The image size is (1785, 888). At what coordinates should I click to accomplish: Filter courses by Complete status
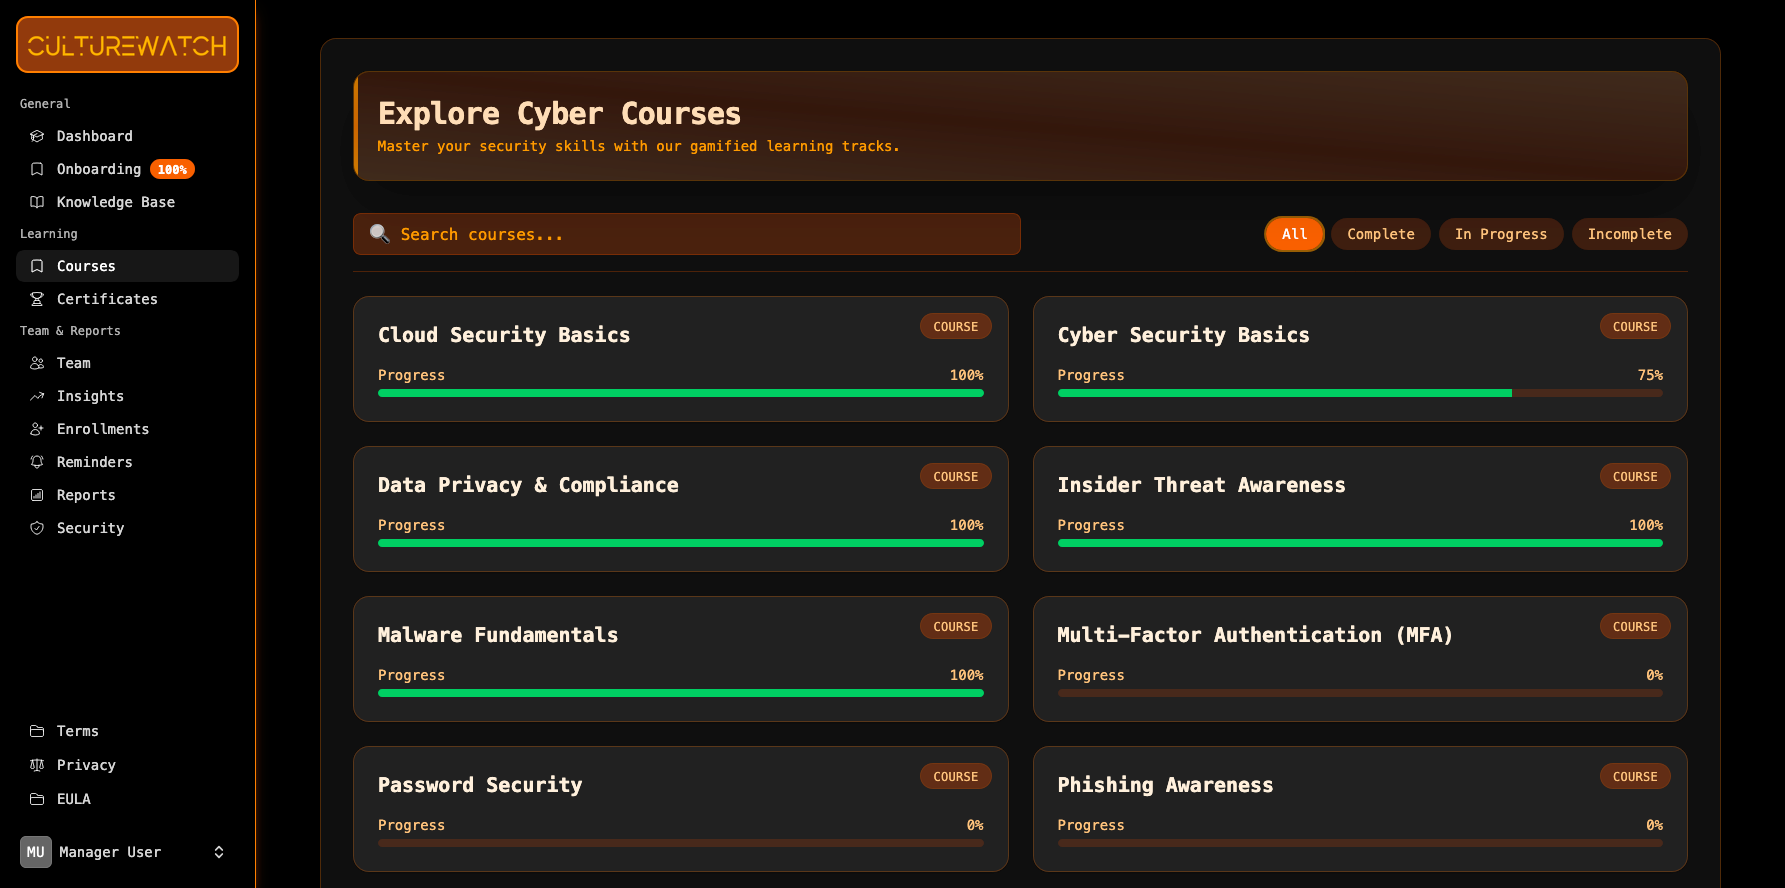(1380, 234)
